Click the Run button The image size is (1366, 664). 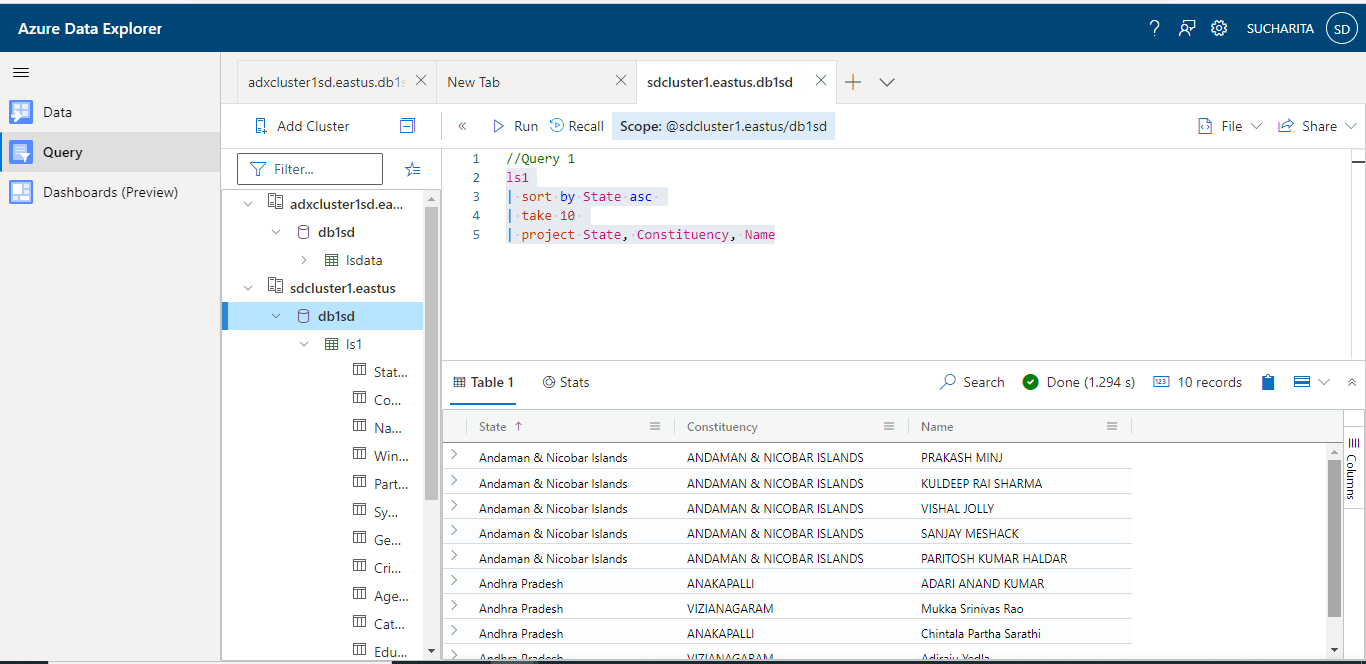(x=515, y=126)
